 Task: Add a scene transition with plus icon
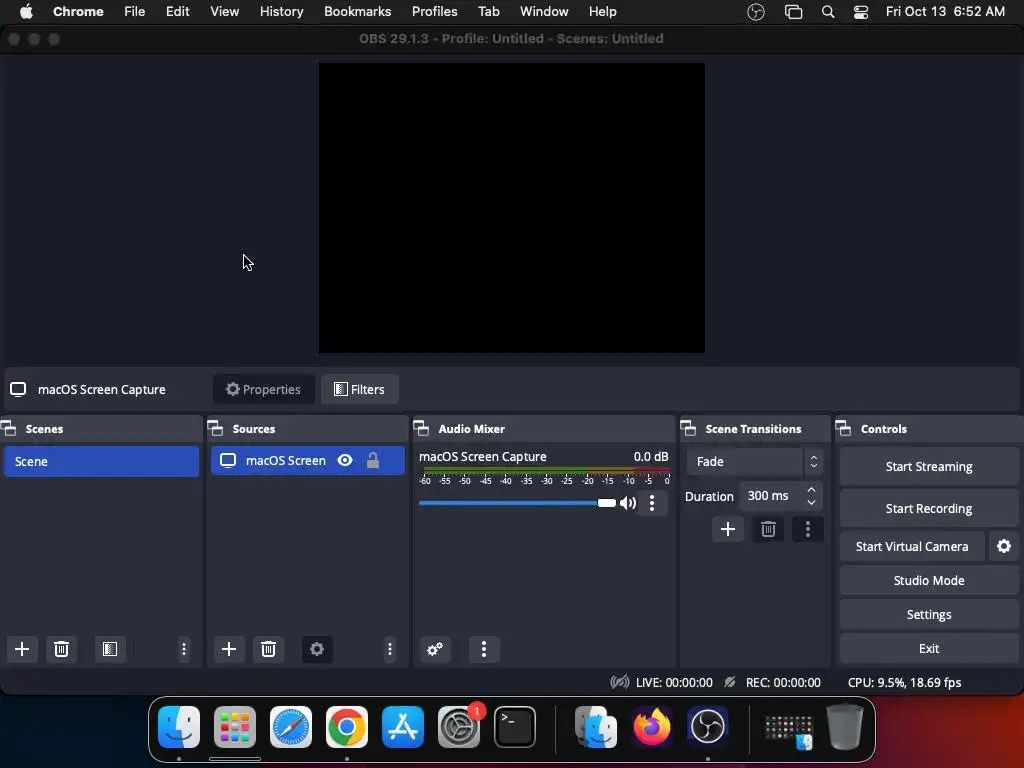(728, 529)
